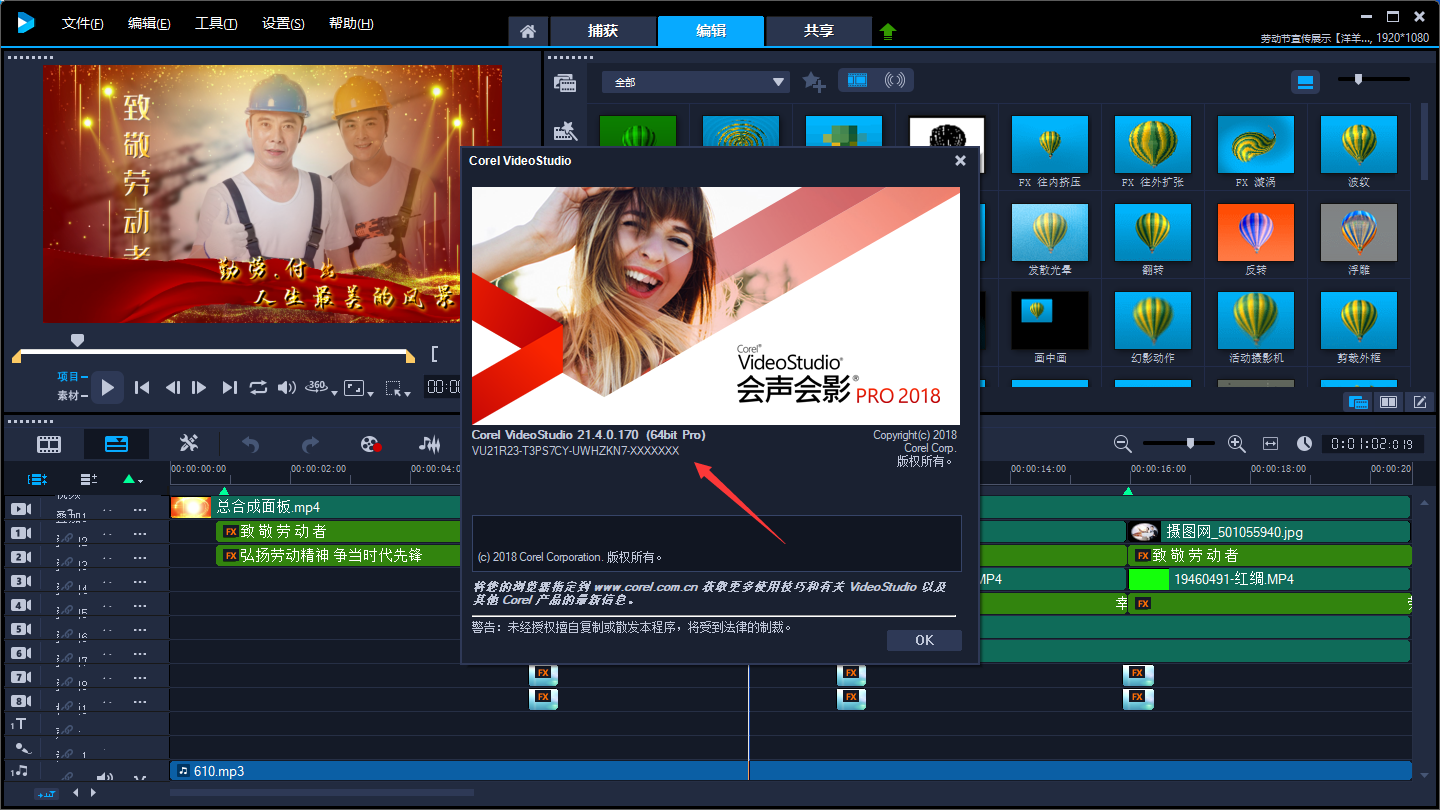Screen dimensions: 1440x810
Task: Toggle show audio filters button
Action: pyautogui.click(x=895, y=80)
